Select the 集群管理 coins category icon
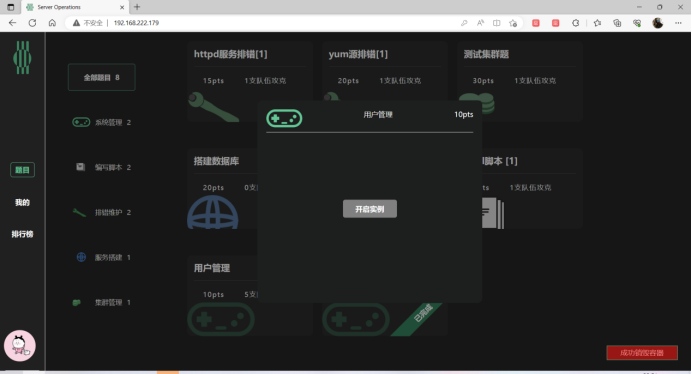The width and height of the screenshot is (692, 374). 77,302
